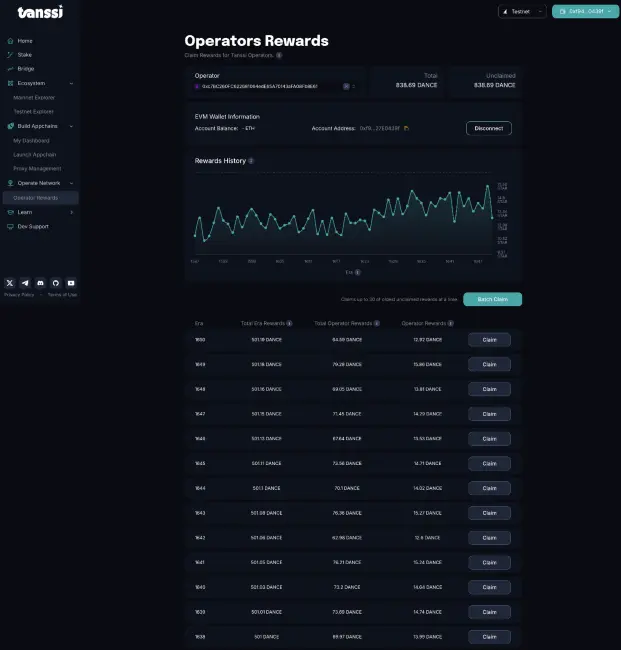The height and width of the screenshot is (650, 621).
Task: Claim the 14.74 DANCE reward
Action: (x=489, y=612)
